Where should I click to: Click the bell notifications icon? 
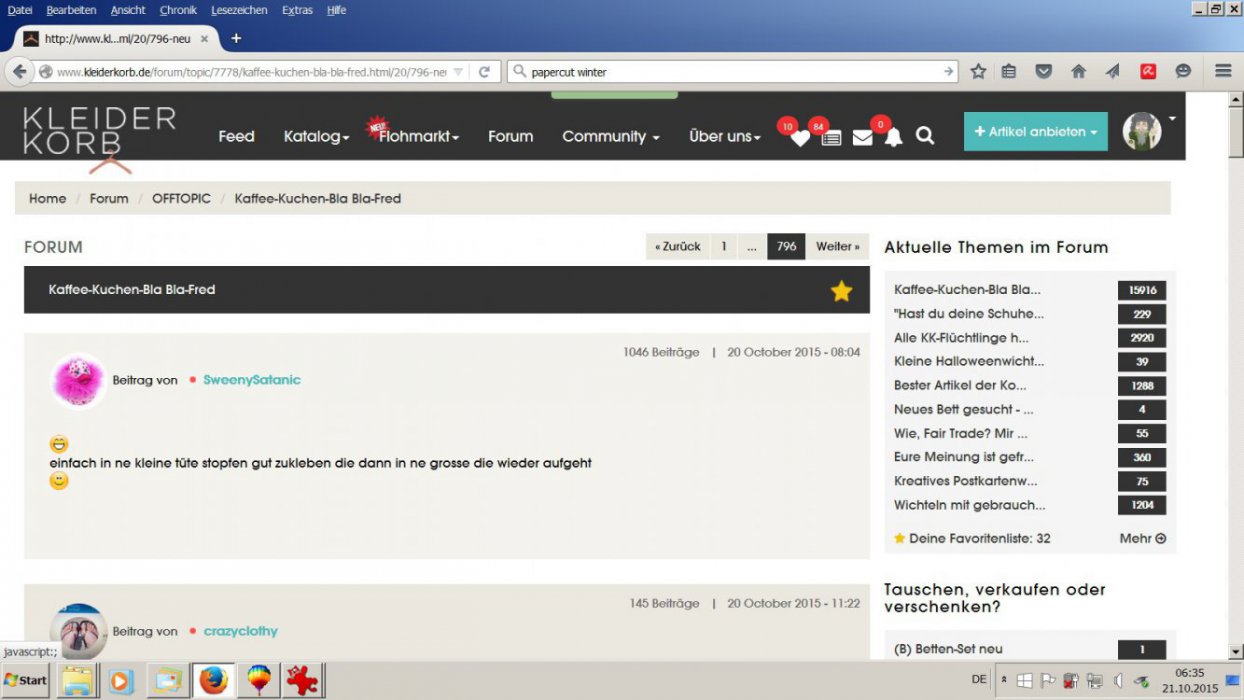point(893,138)
